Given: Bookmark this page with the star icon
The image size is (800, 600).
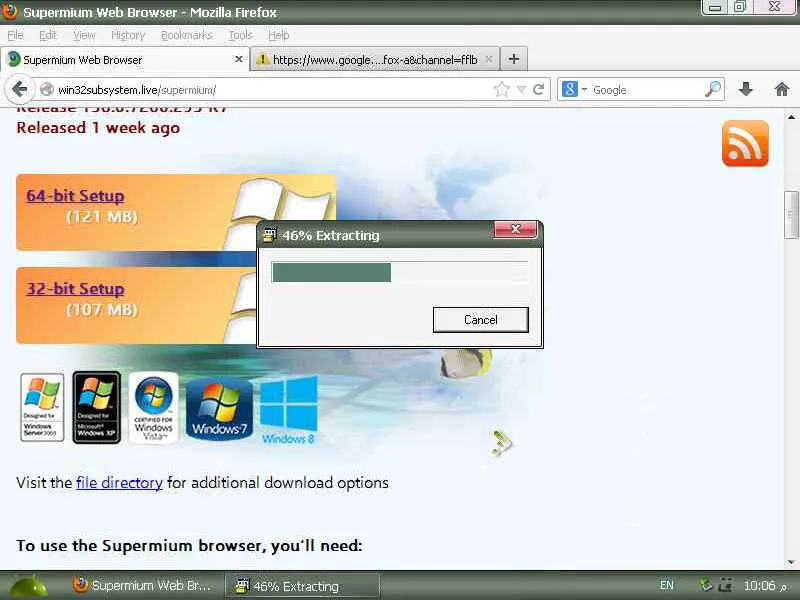Looking at the screenshot, I should pyautogui.click(x=502, y=90).
